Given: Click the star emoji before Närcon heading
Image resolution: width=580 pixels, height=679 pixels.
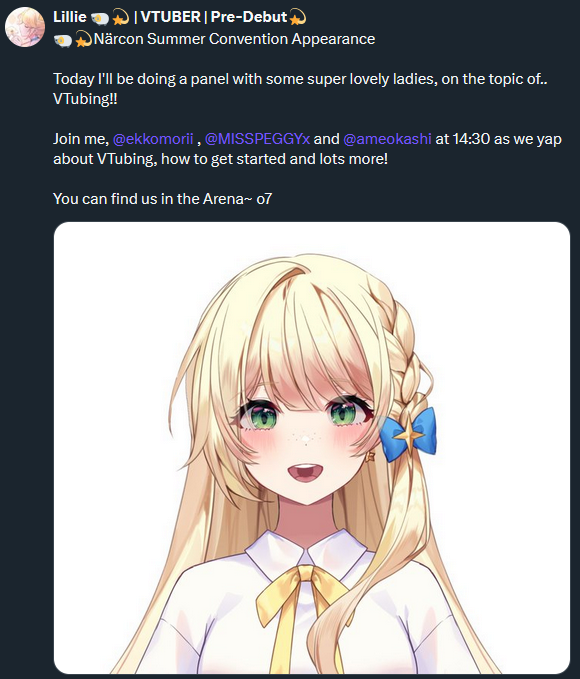Looking at the screenshot, I should [83, 40].
